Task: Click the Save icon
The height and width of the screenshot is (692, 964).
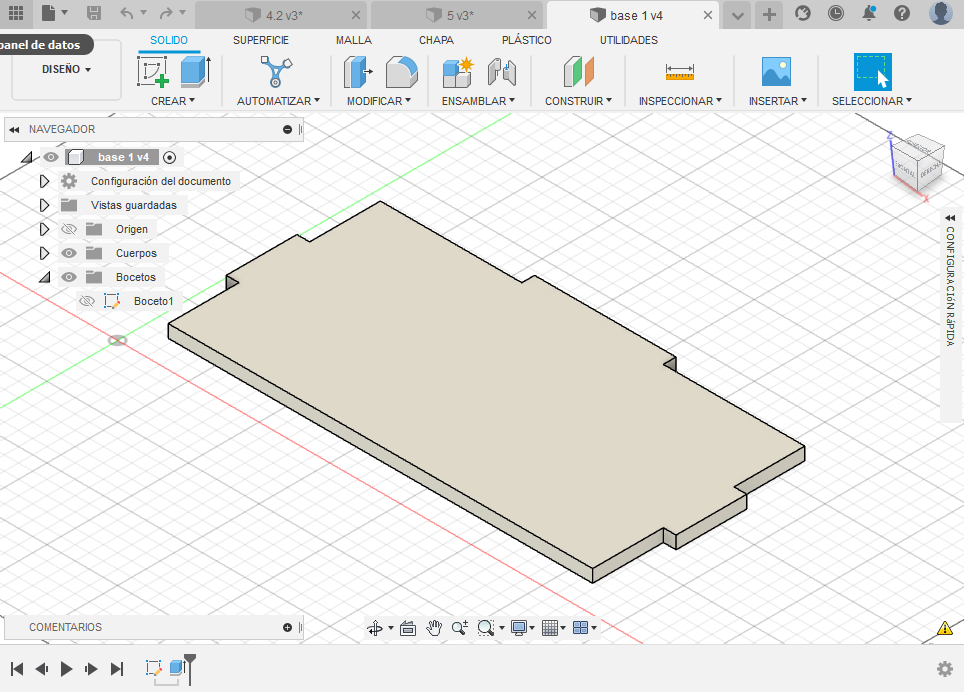Action: pos(93,13)
